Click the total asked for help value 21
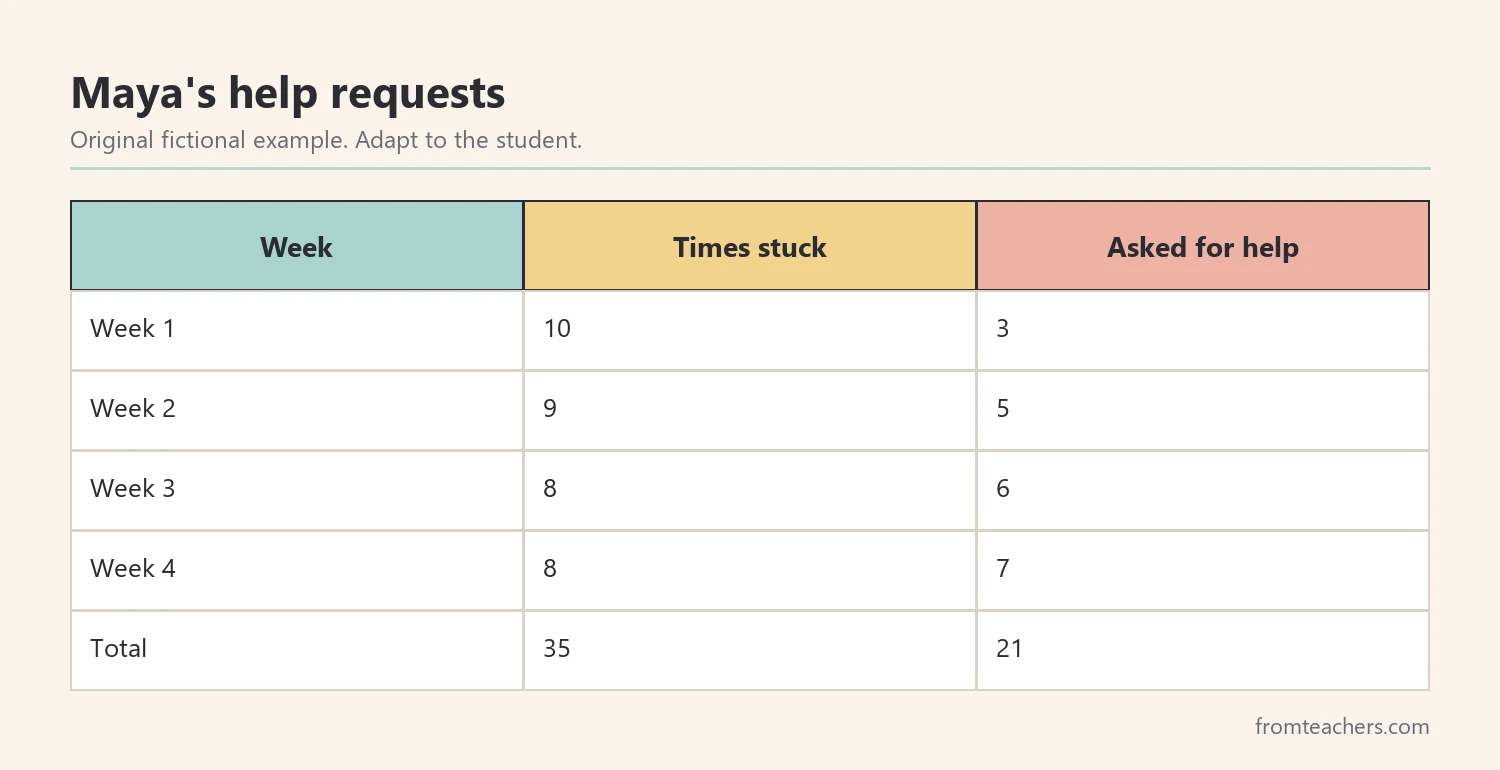This screenshot has height=770, width=1500. click(x=1010, y=648)
